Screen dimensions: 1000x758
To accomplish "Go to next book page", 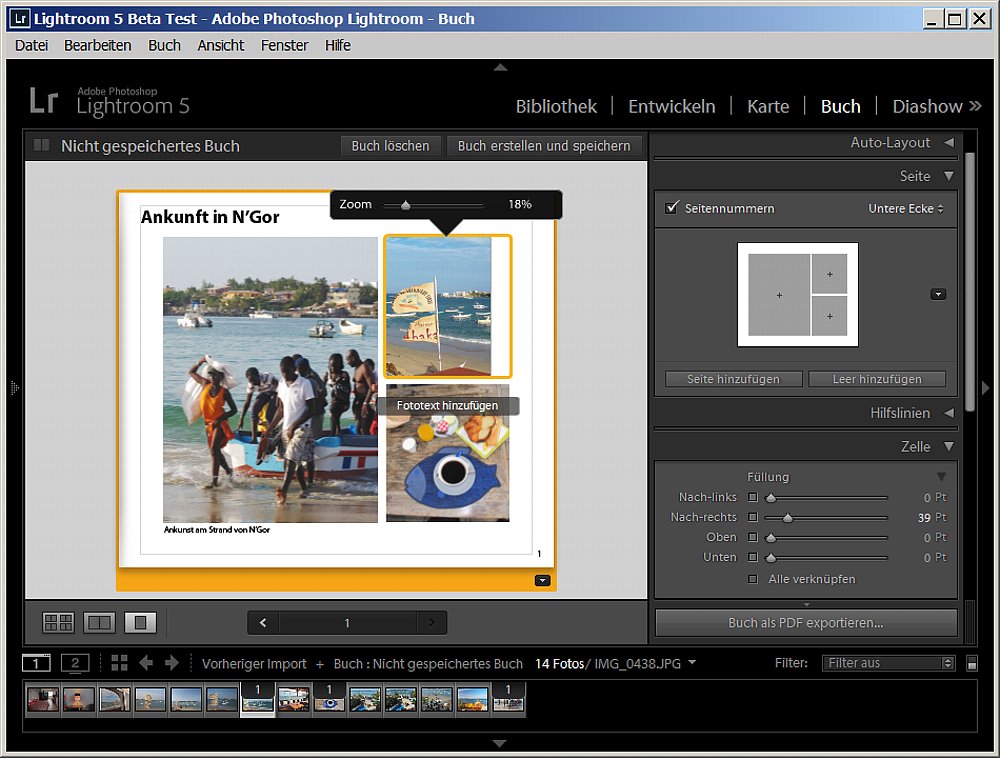I will click(432, 623).
